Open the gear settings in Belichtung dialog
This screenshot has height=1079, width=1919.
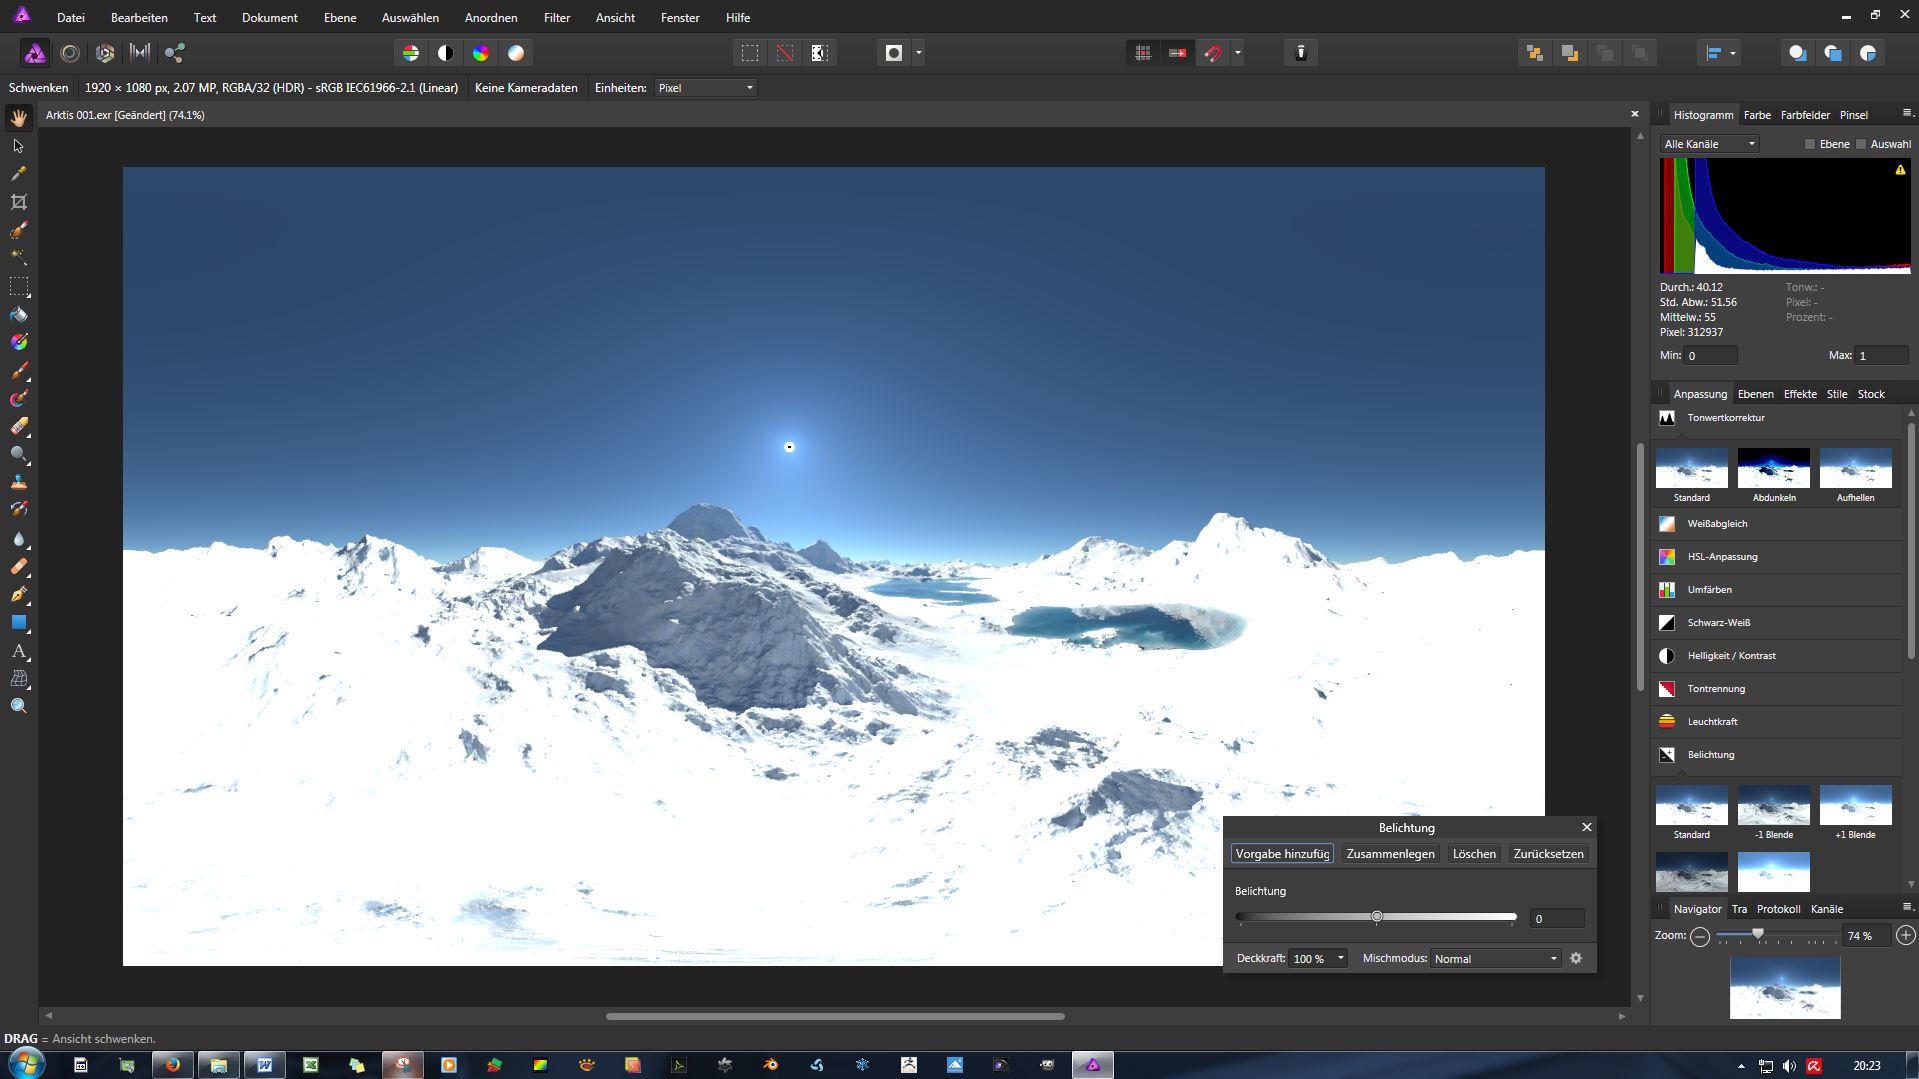1576,958
